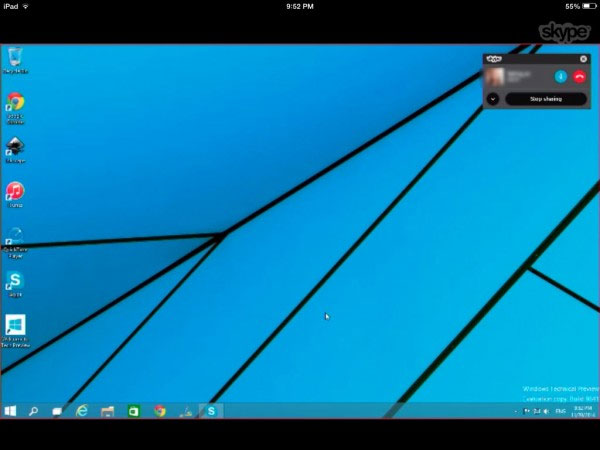Open Google Chrome desktop shortcut
The height and width of the screenshot is (450, 600).
15,108
